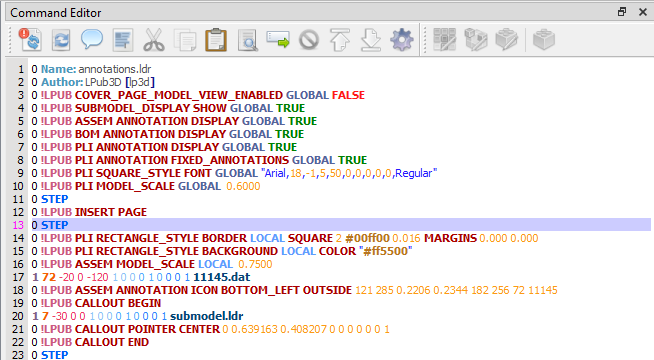Click the CALLOUT BEGIN line
654x360 pixels.
[x=96, y=303]
